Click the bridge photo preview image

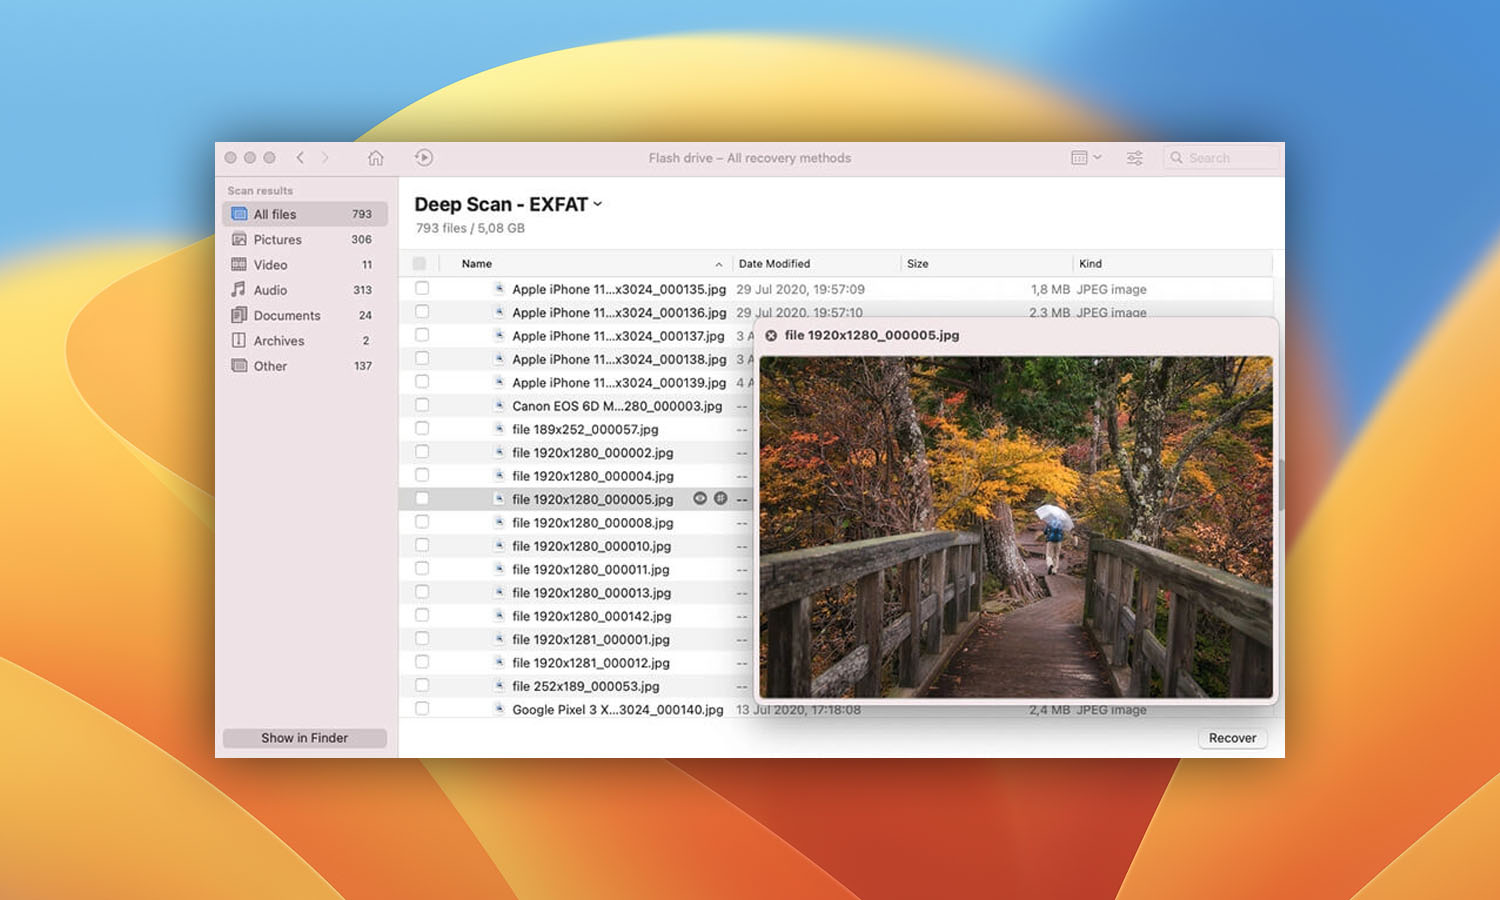[1016, 527]
